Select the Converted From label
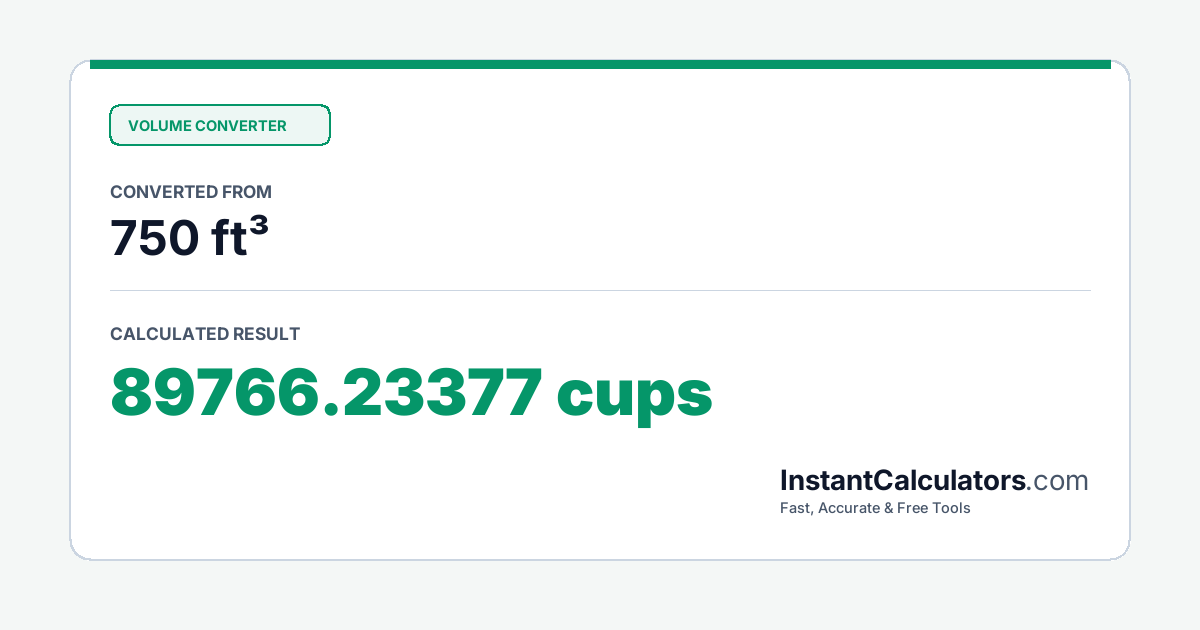 [x=191, y=192]
